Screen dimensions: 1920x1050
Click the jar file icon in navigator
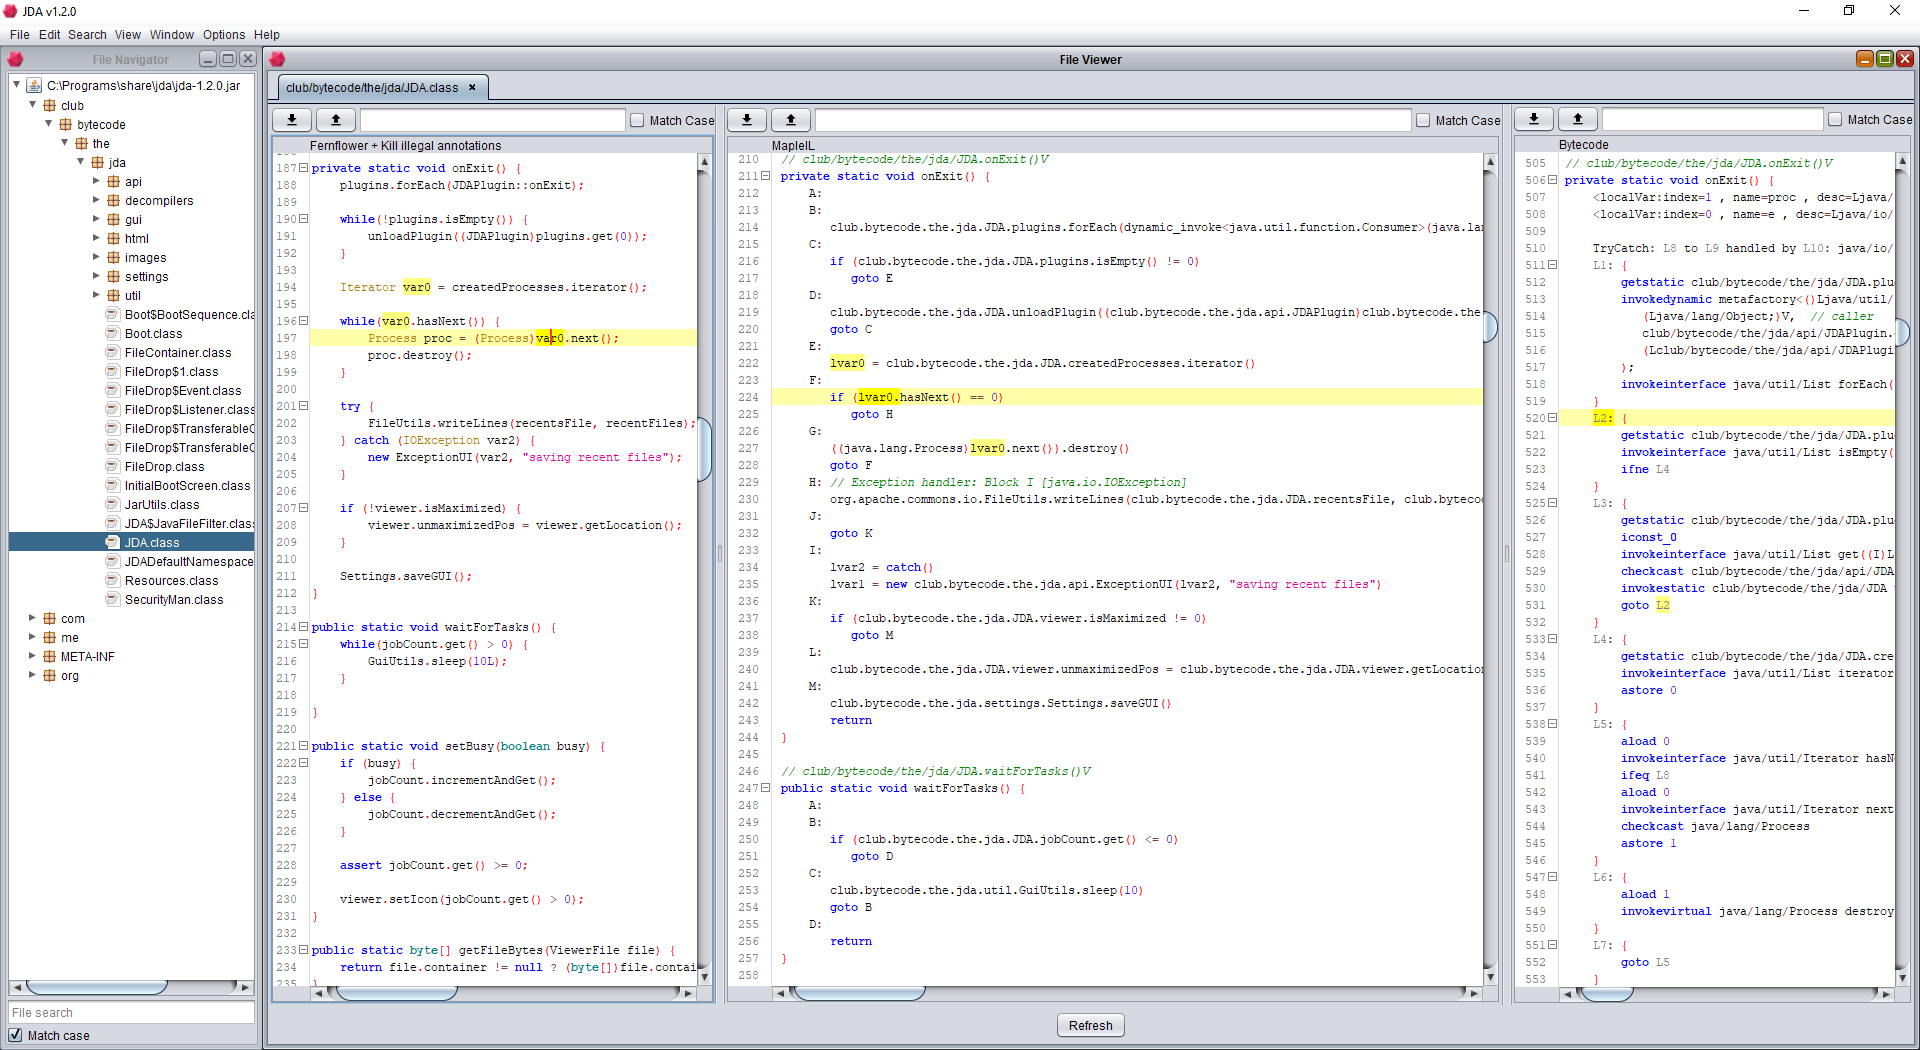(35, 86)
